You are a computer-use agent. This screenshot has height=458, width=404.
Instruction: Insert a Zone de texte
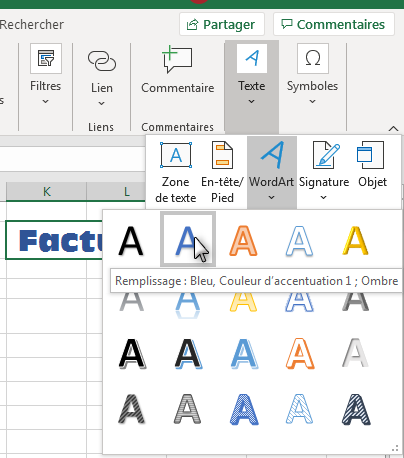click(x=176, y=173)
